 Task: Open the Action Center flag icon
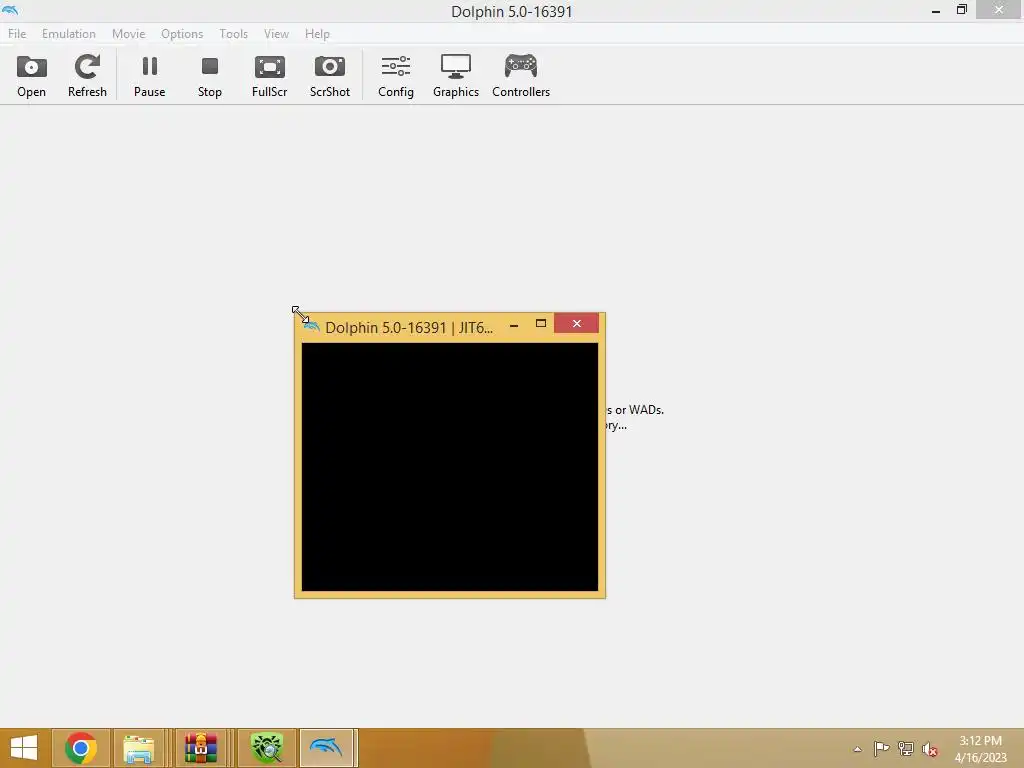click(x=881, y=748)
